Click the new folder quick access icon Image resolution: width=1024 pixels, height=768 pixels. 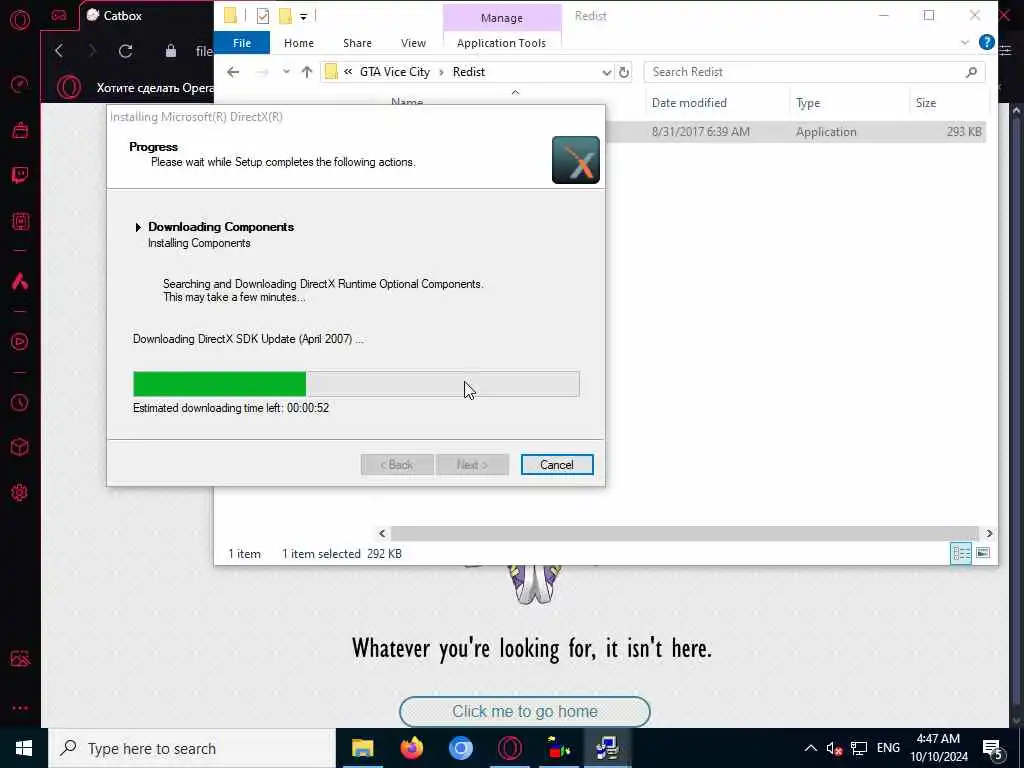click(x=285, y=16)
